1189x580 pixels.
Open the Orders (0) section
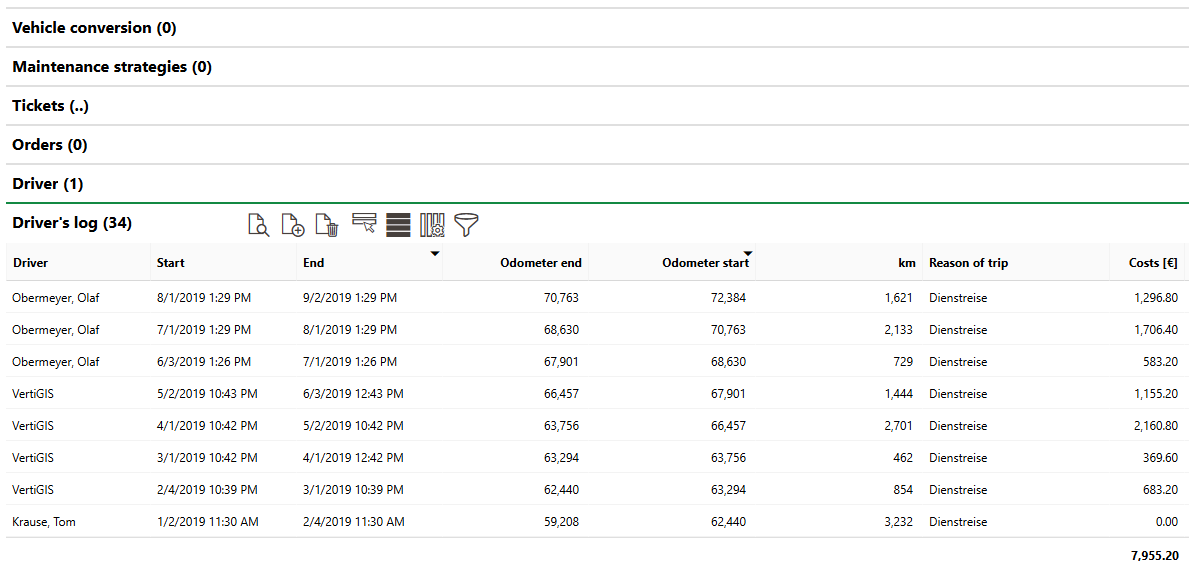click(x=50, y=145)
